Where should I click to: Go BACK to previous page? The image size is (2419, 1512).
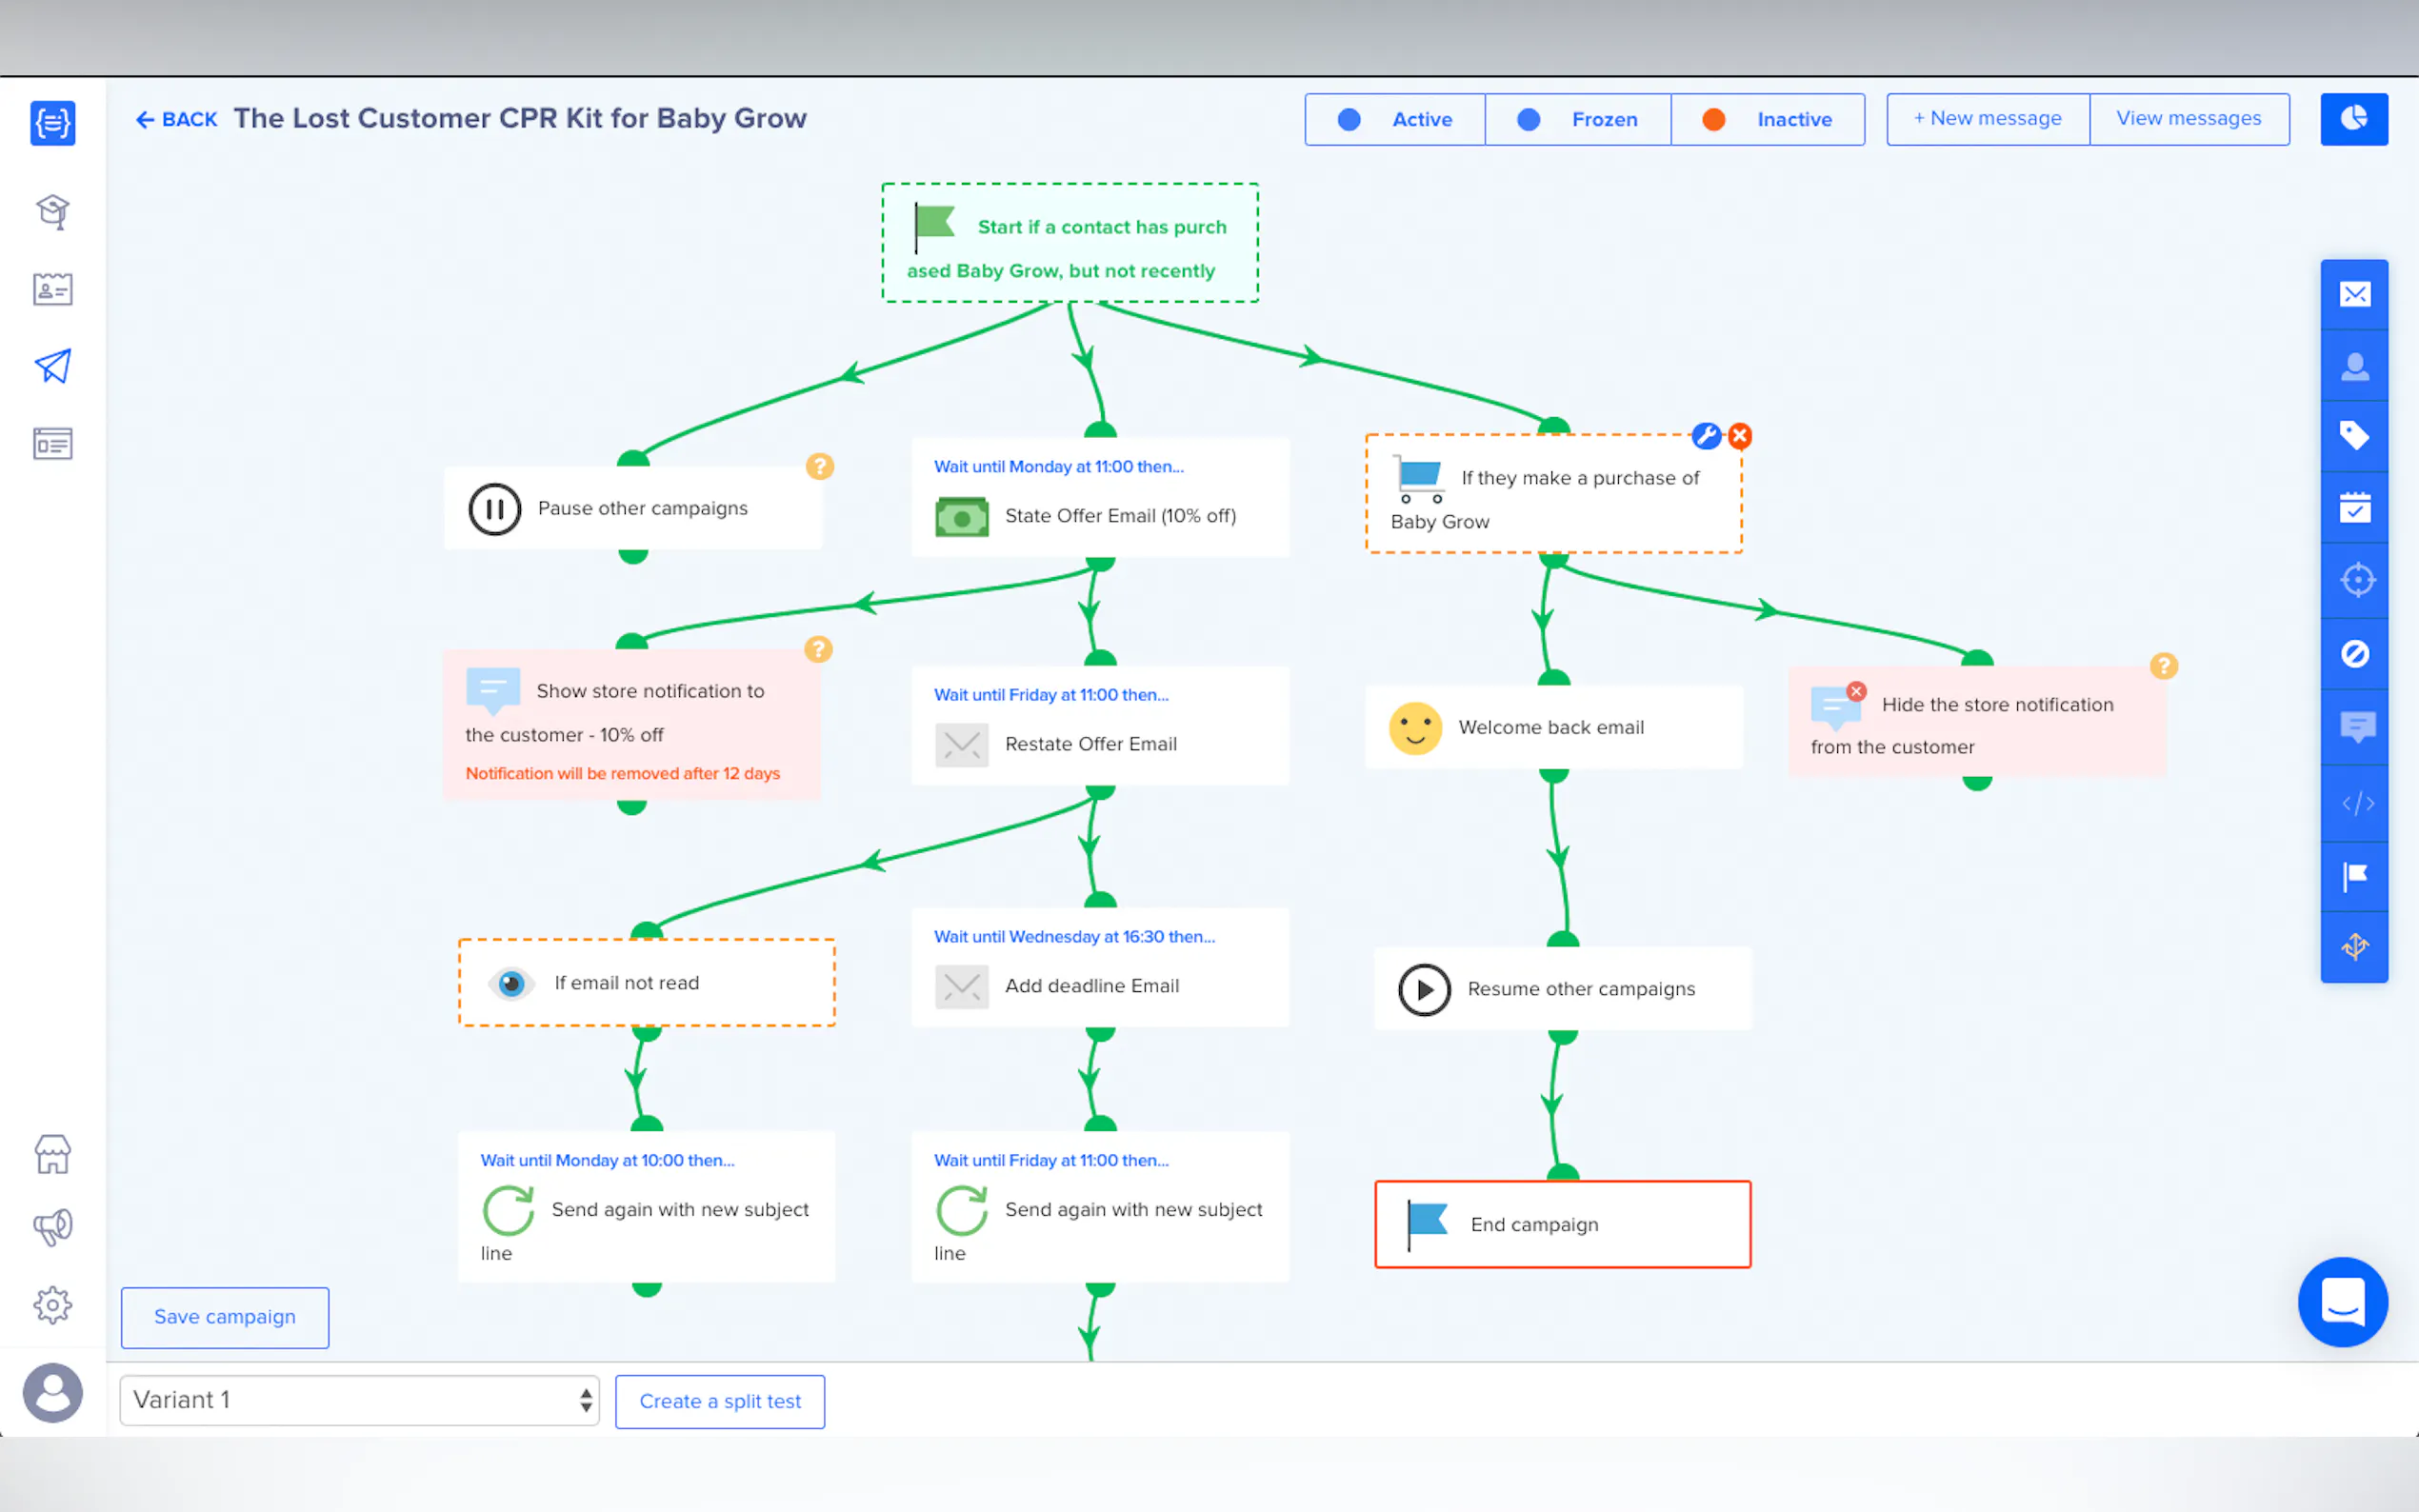[x=176, y=120]
